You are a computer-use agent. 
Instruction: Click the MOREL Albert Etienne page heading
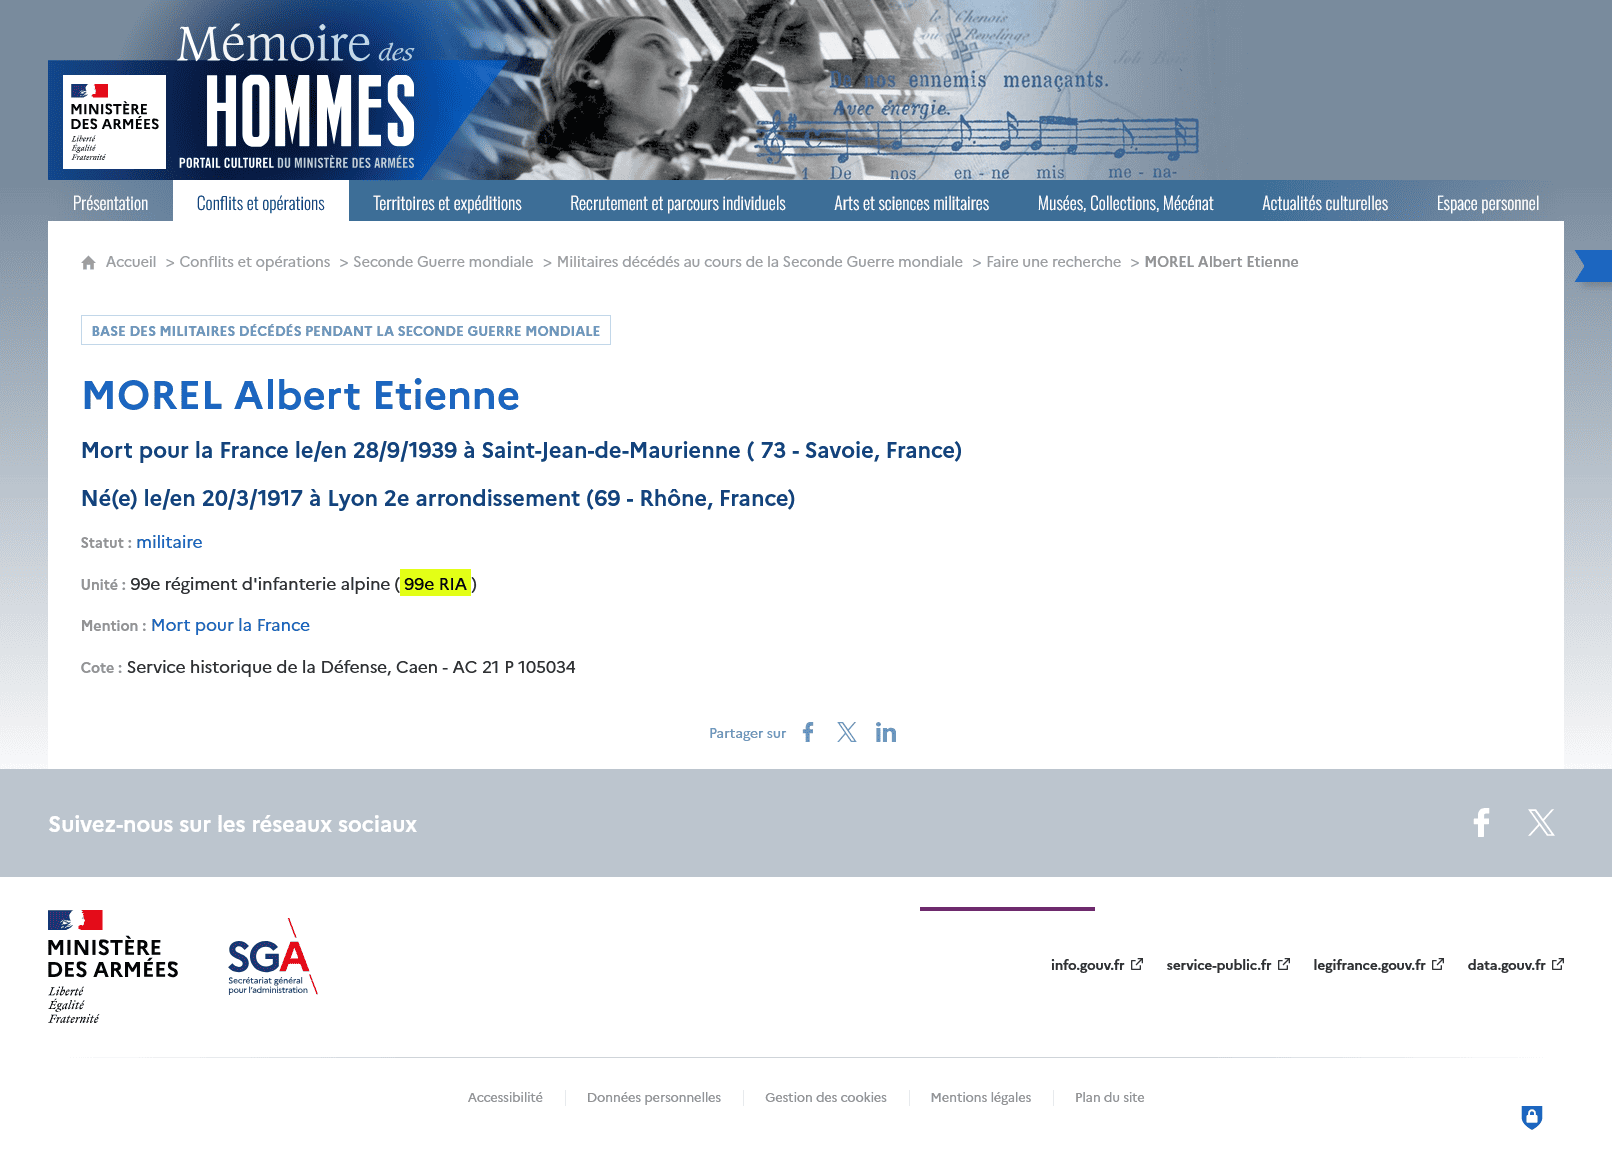click(301, 396)
